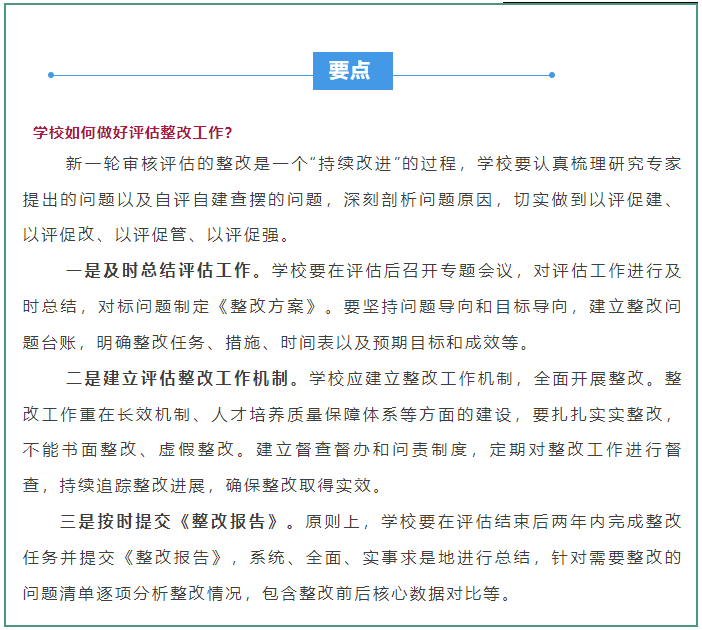Screen dimensions: 702x630
Task: Click the blue 要点 badge
Action: pyautogui.click(x=352, y=72)
